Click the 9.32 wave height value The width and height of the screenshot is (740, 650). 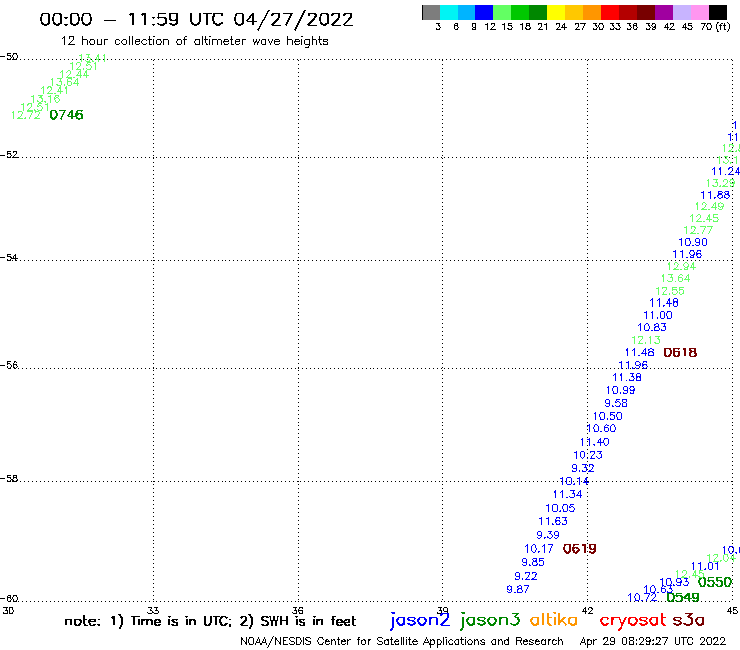[x=583, y=468]
